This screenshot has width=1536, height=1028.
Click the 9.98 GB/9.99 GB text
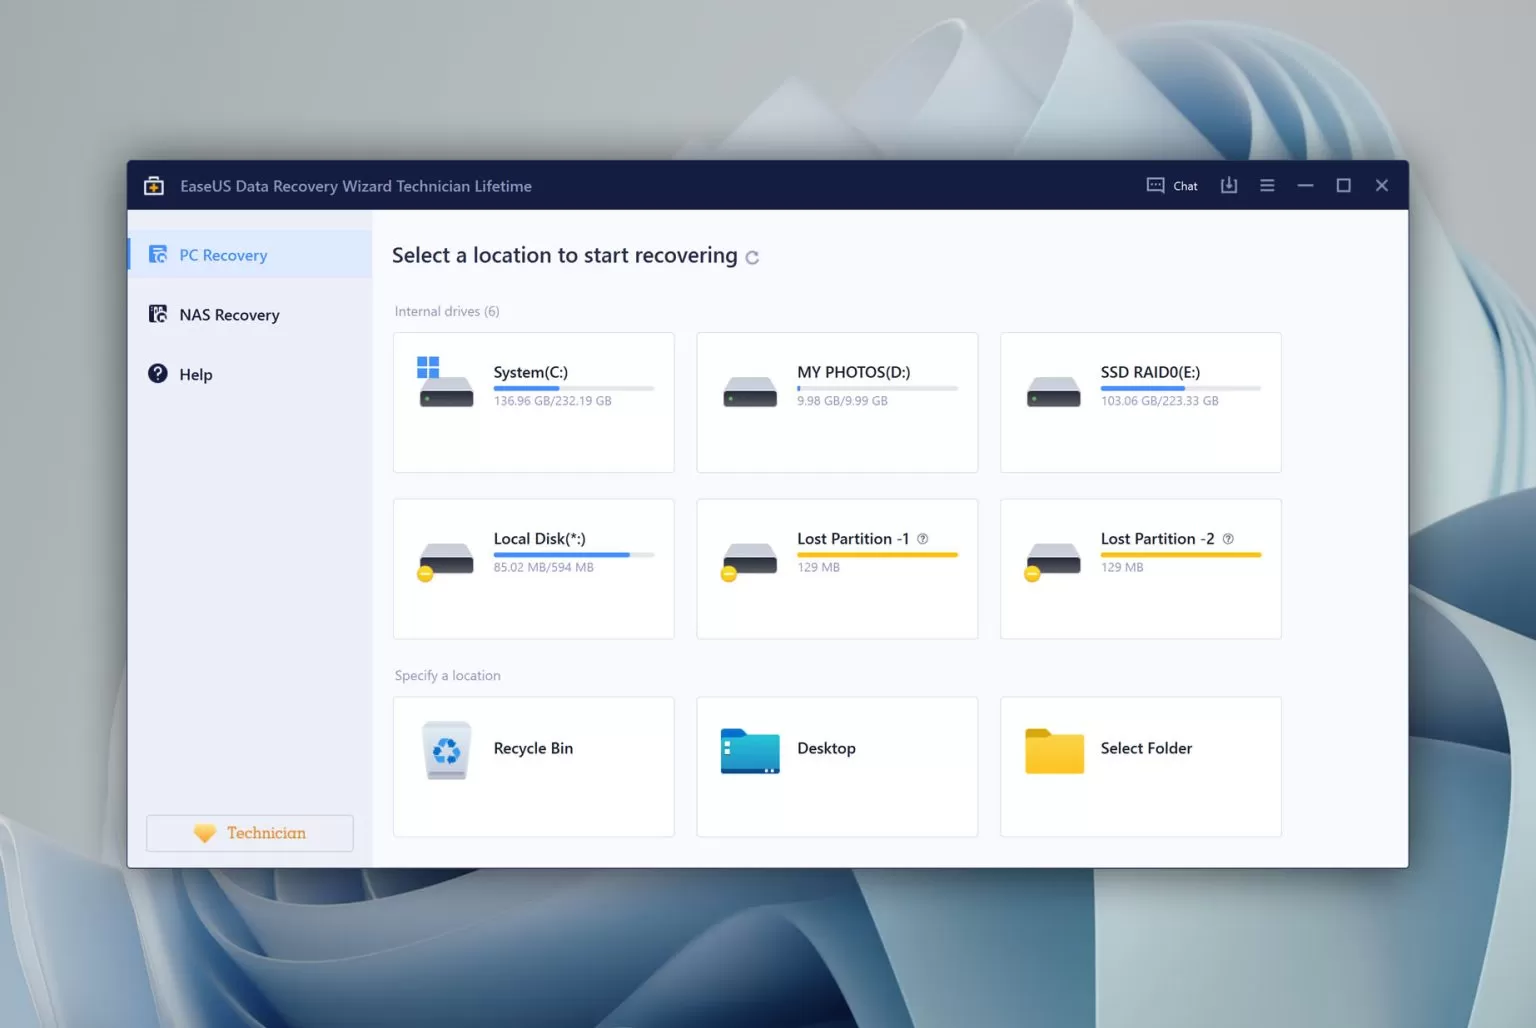[x=842, y=401]
